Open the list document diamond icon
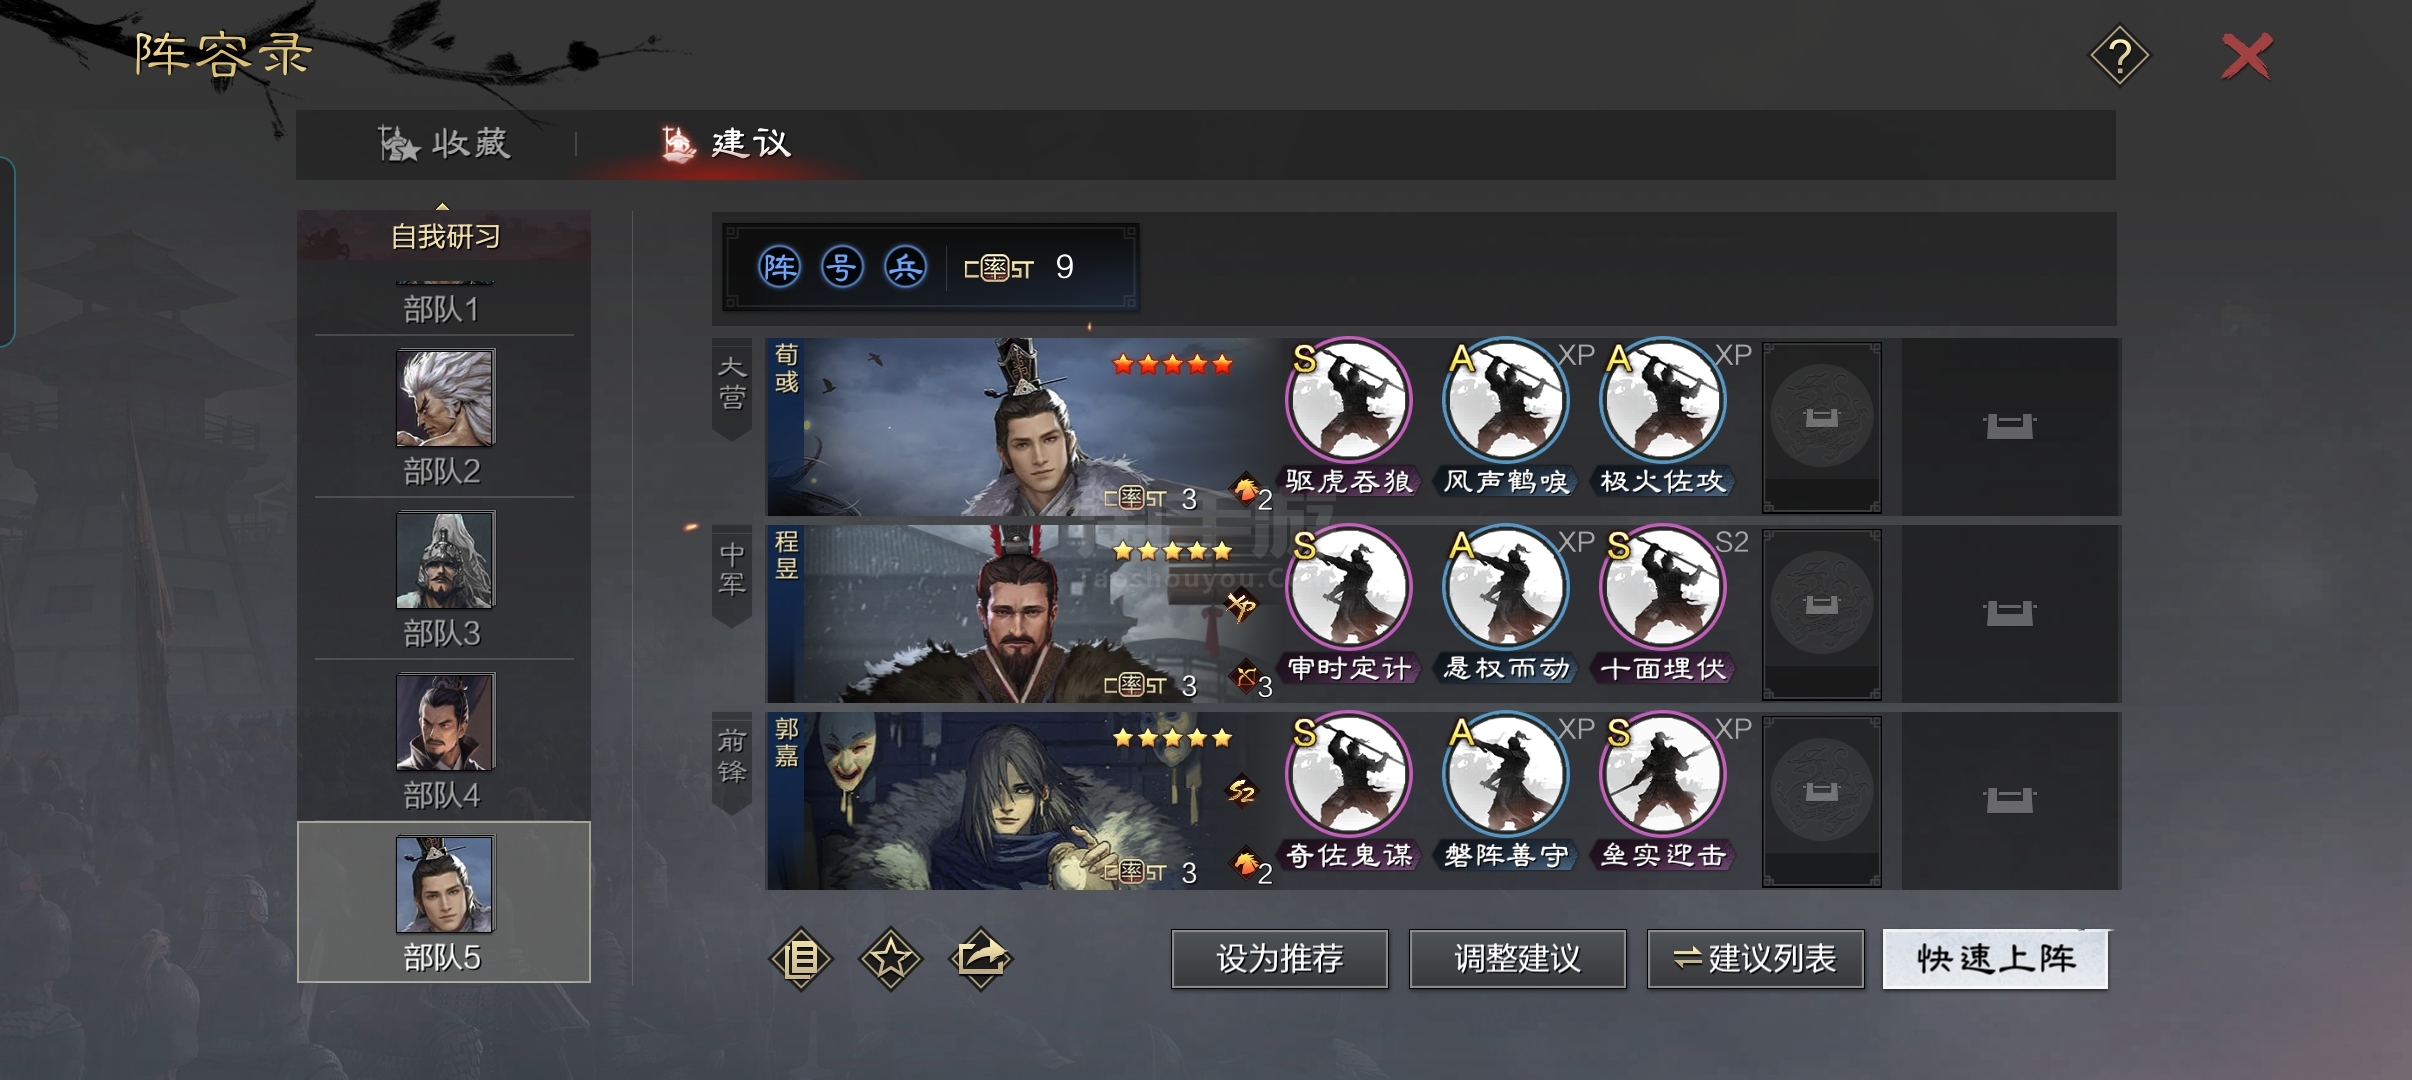This screenshot has height=1080, width=2412. [800, 959]
